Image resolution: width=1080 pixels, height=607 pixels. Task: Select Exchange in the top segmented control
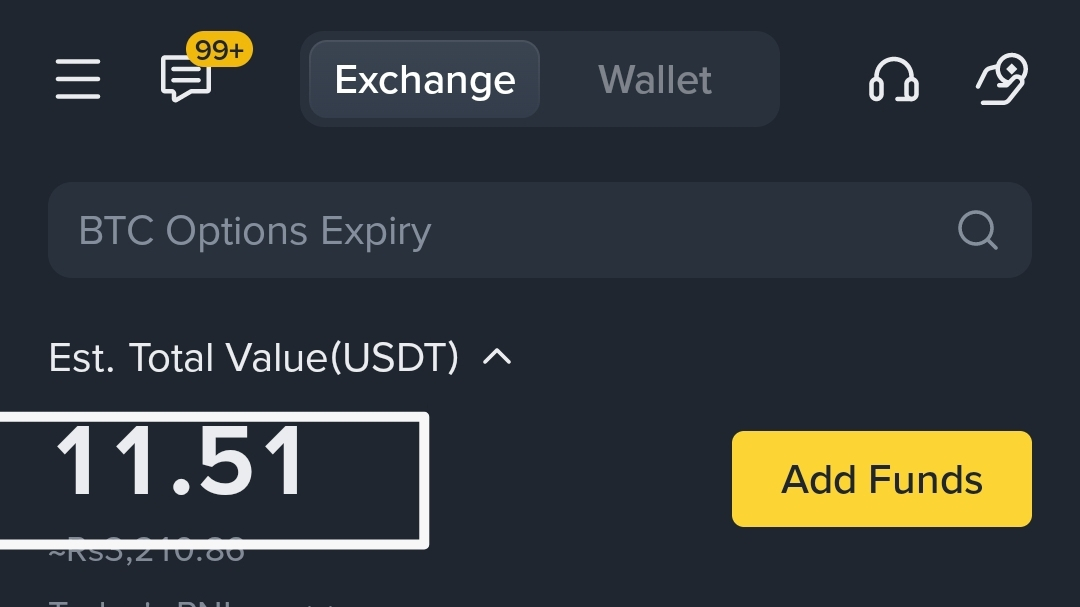tap(424, 79)
